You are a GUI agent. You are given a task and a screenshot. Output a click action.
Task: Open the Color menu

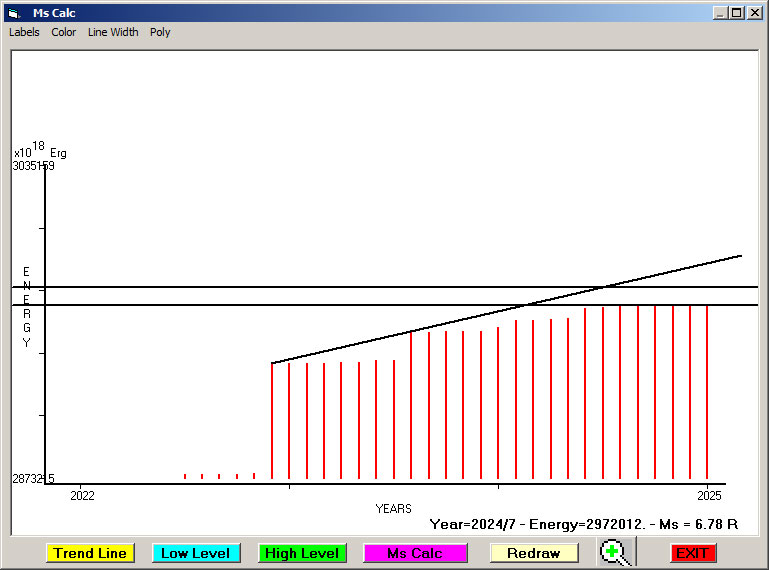click(64, 32)
